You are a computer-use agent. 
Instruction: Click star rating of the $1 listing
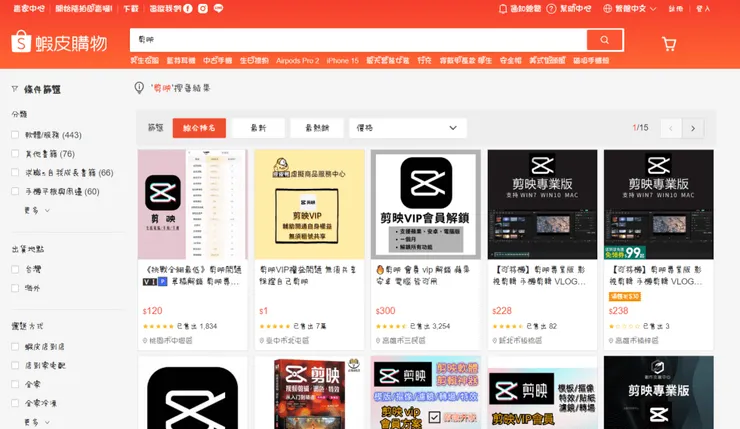(275, 326)
